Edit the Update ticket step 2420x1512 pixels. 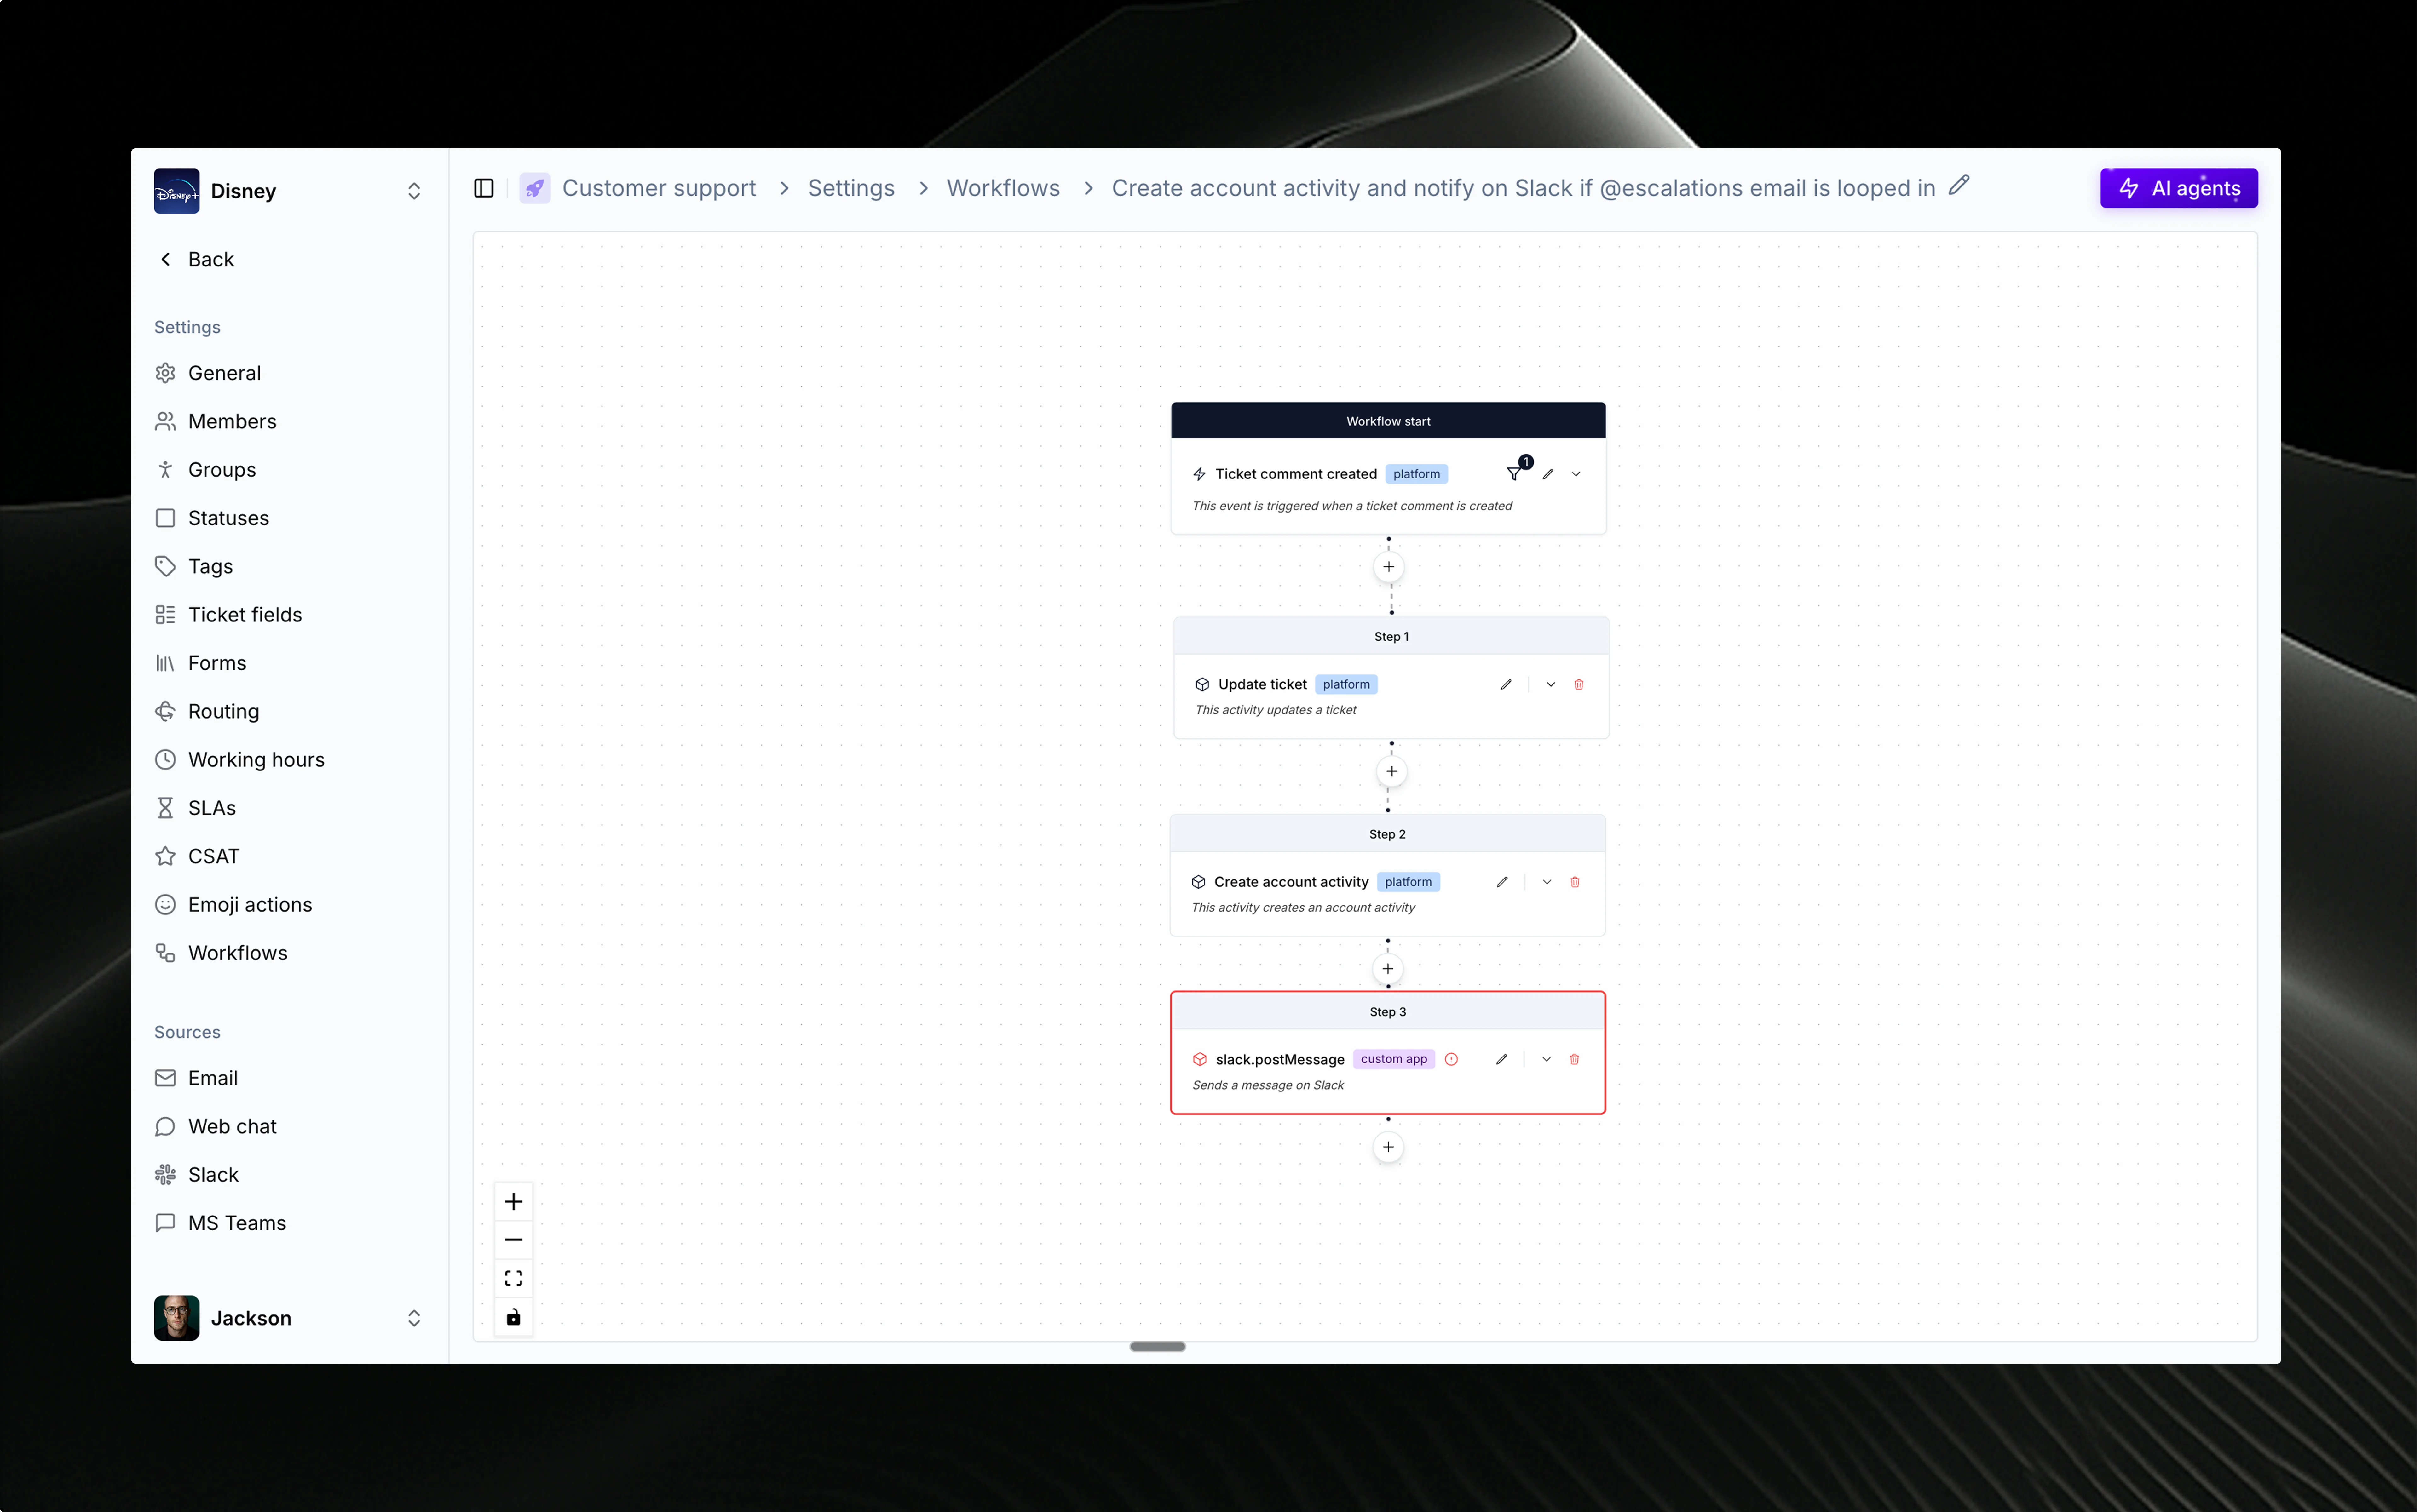click(1506, 685)
